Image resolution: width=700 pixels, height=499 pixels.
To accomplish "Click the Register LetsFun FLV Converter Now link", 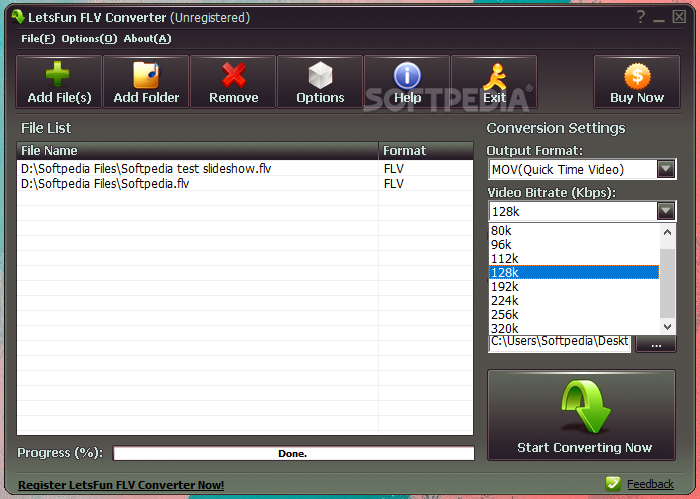I will tap(121, 485).
